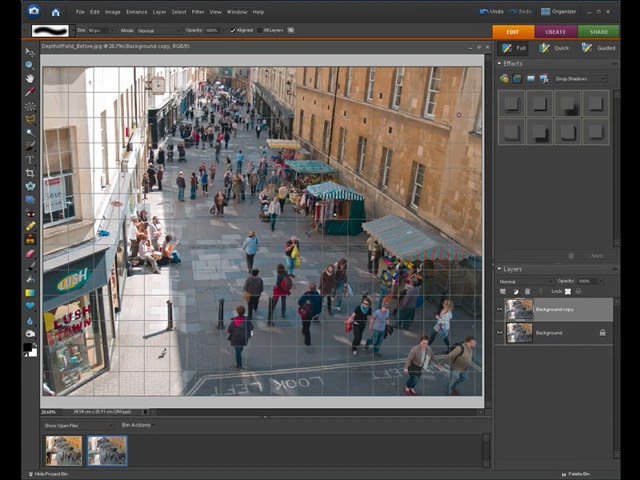Image resolution: width=640 pixels, height=480 pixels.
Task: Click the Home icon in top bar
Action: click(x=56, y=12)
